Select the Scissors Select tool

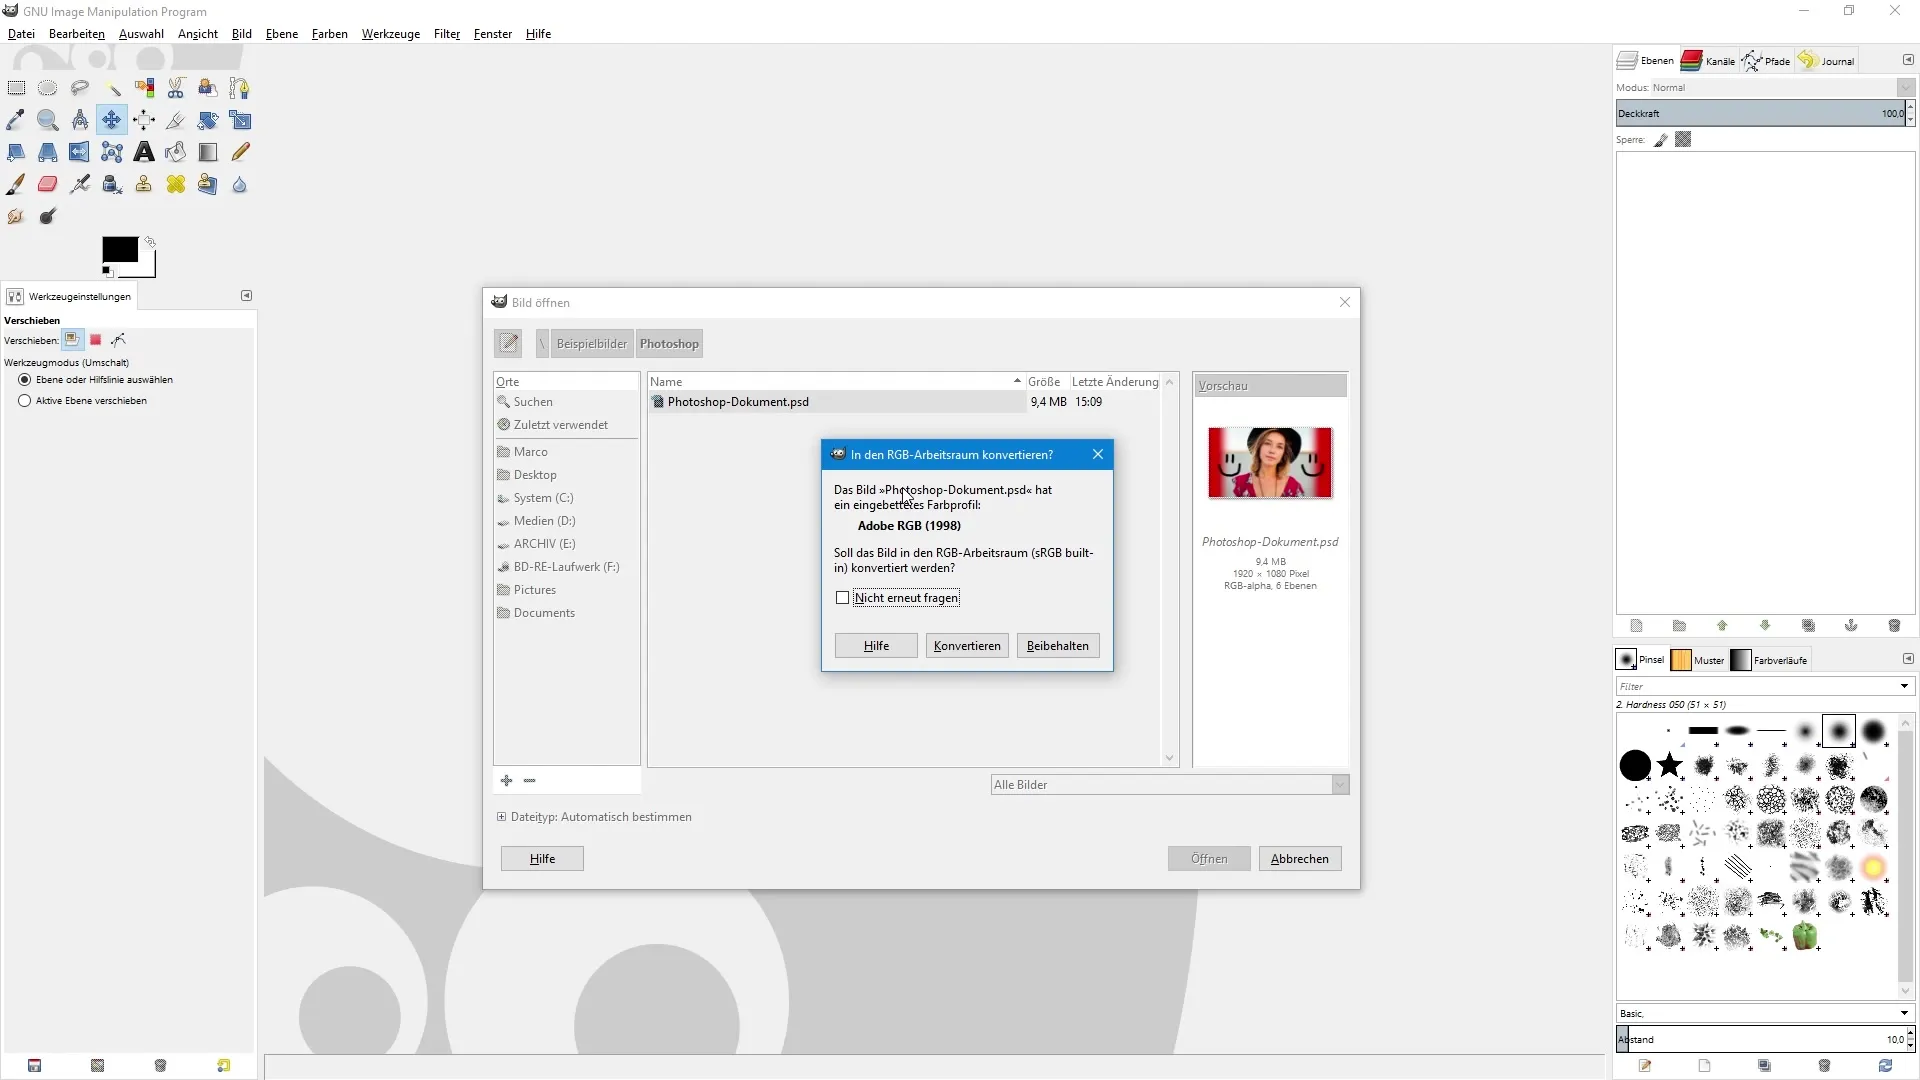176,88
